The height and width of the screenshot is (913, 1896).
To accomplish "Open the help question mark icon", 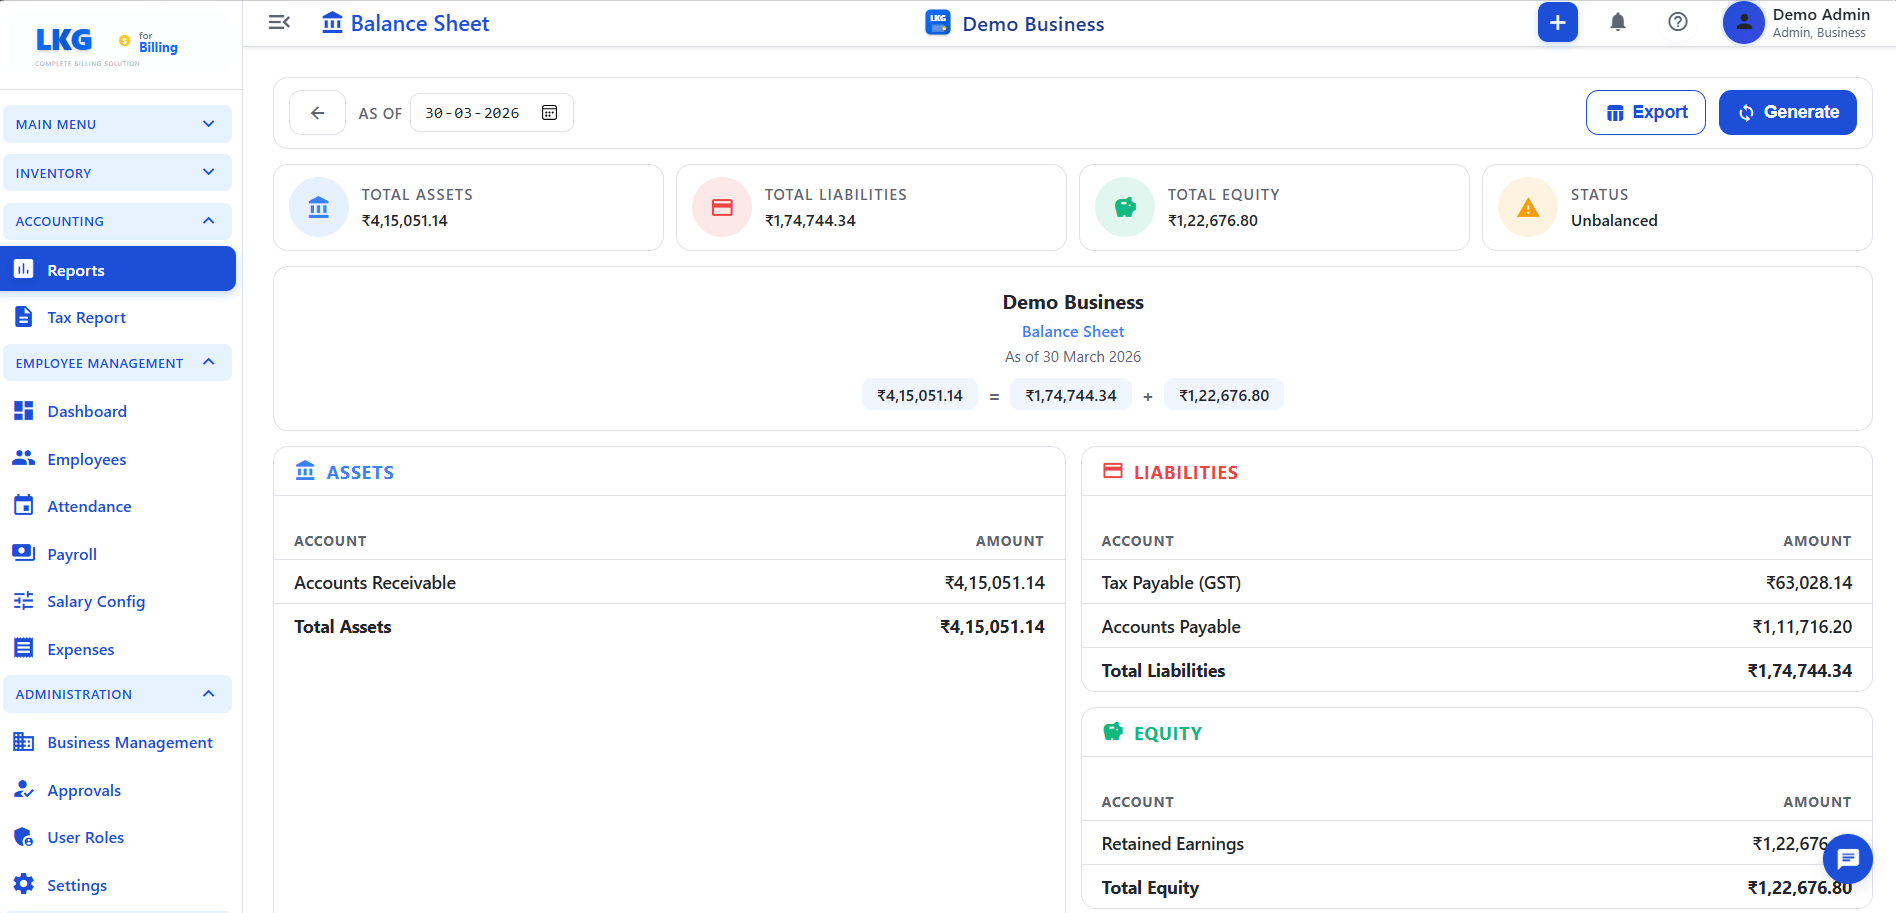I will [1677, 22].
